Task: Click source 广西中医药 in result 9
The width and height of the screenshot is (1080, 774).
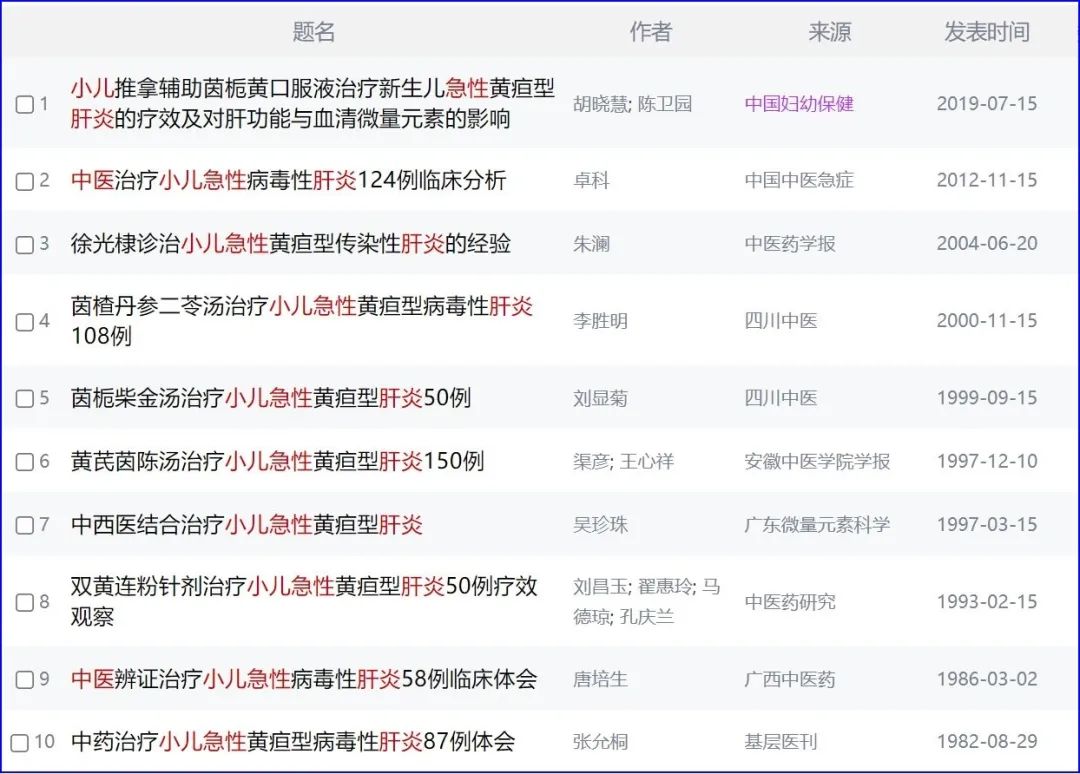Action: (793, 679)
